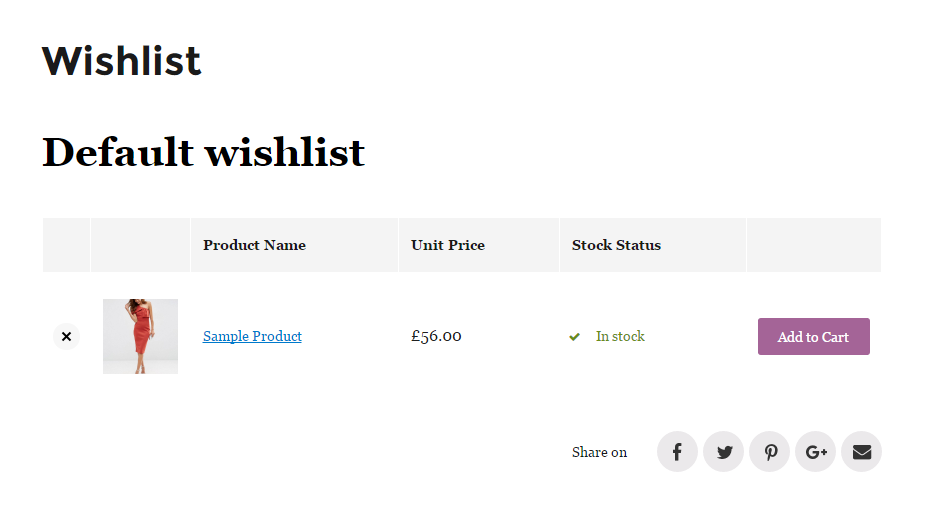Click empty header cell above product thumbnail
Image resolution: width=925 pixels, height=527 pixels.
pos(140,245)
